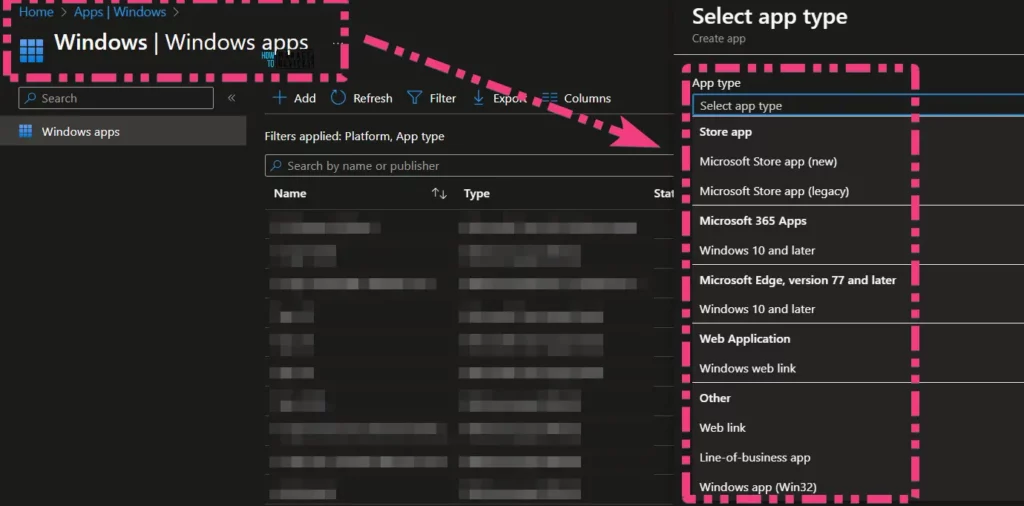Image resolution: width=1024 pixels, height=506 pixels.
Task: Click the Filter button label
Action: (443, 98)
